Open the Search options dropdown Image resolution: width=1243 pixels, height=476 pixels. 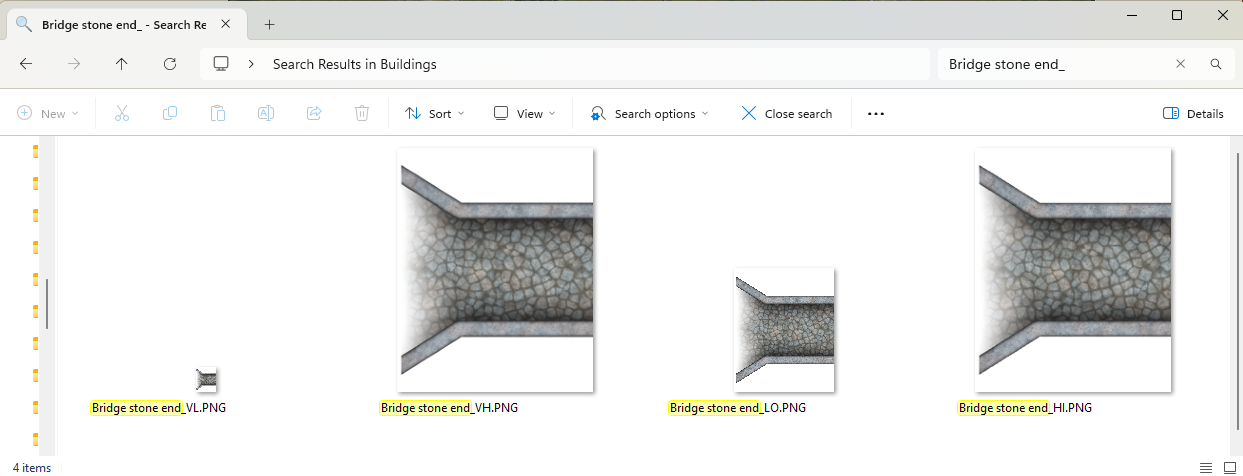650,114
